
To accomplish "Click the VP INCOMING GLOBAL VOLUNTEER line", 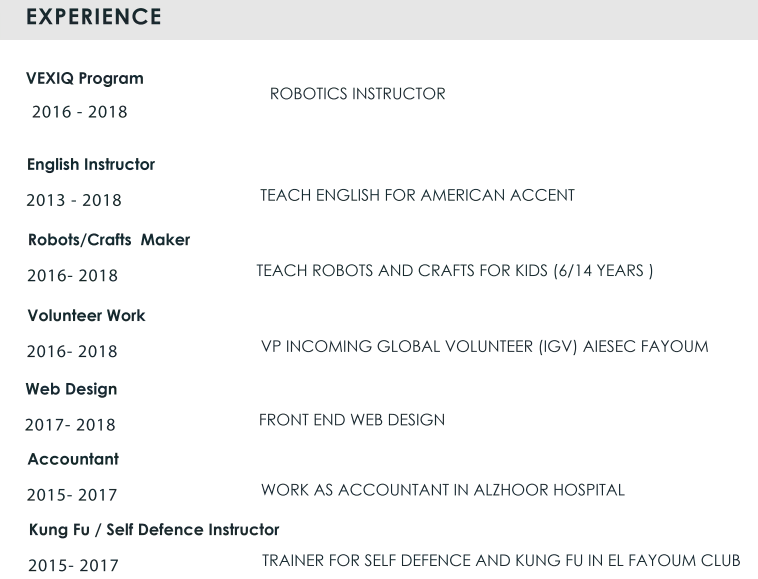I will [485, 347].
